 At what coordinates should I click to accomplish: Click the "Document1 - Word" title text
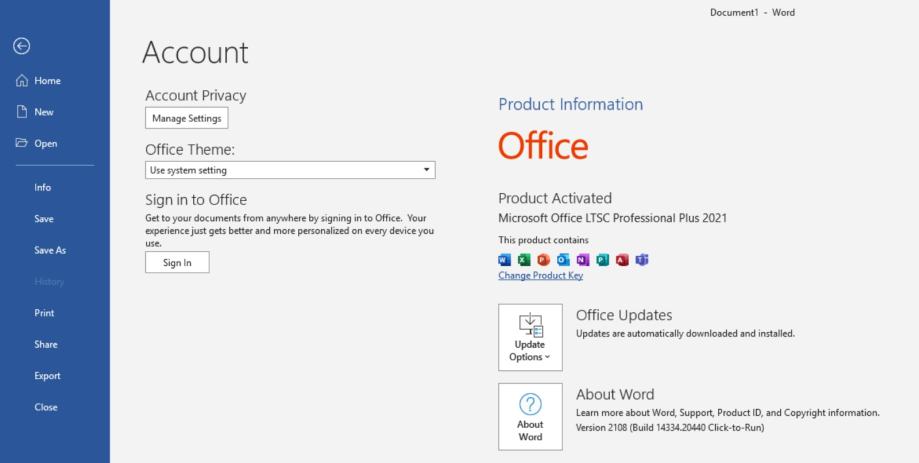(x=753, y=12)
